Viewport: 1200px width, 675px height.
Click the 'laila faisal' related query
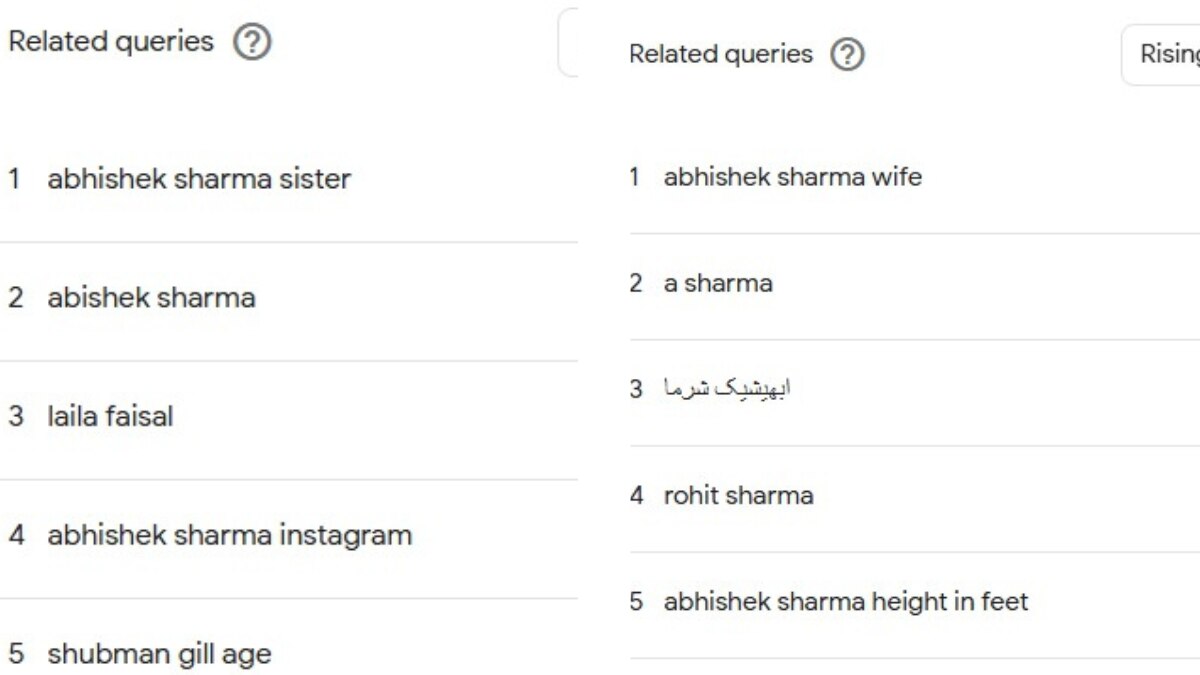tap(110, 416)
